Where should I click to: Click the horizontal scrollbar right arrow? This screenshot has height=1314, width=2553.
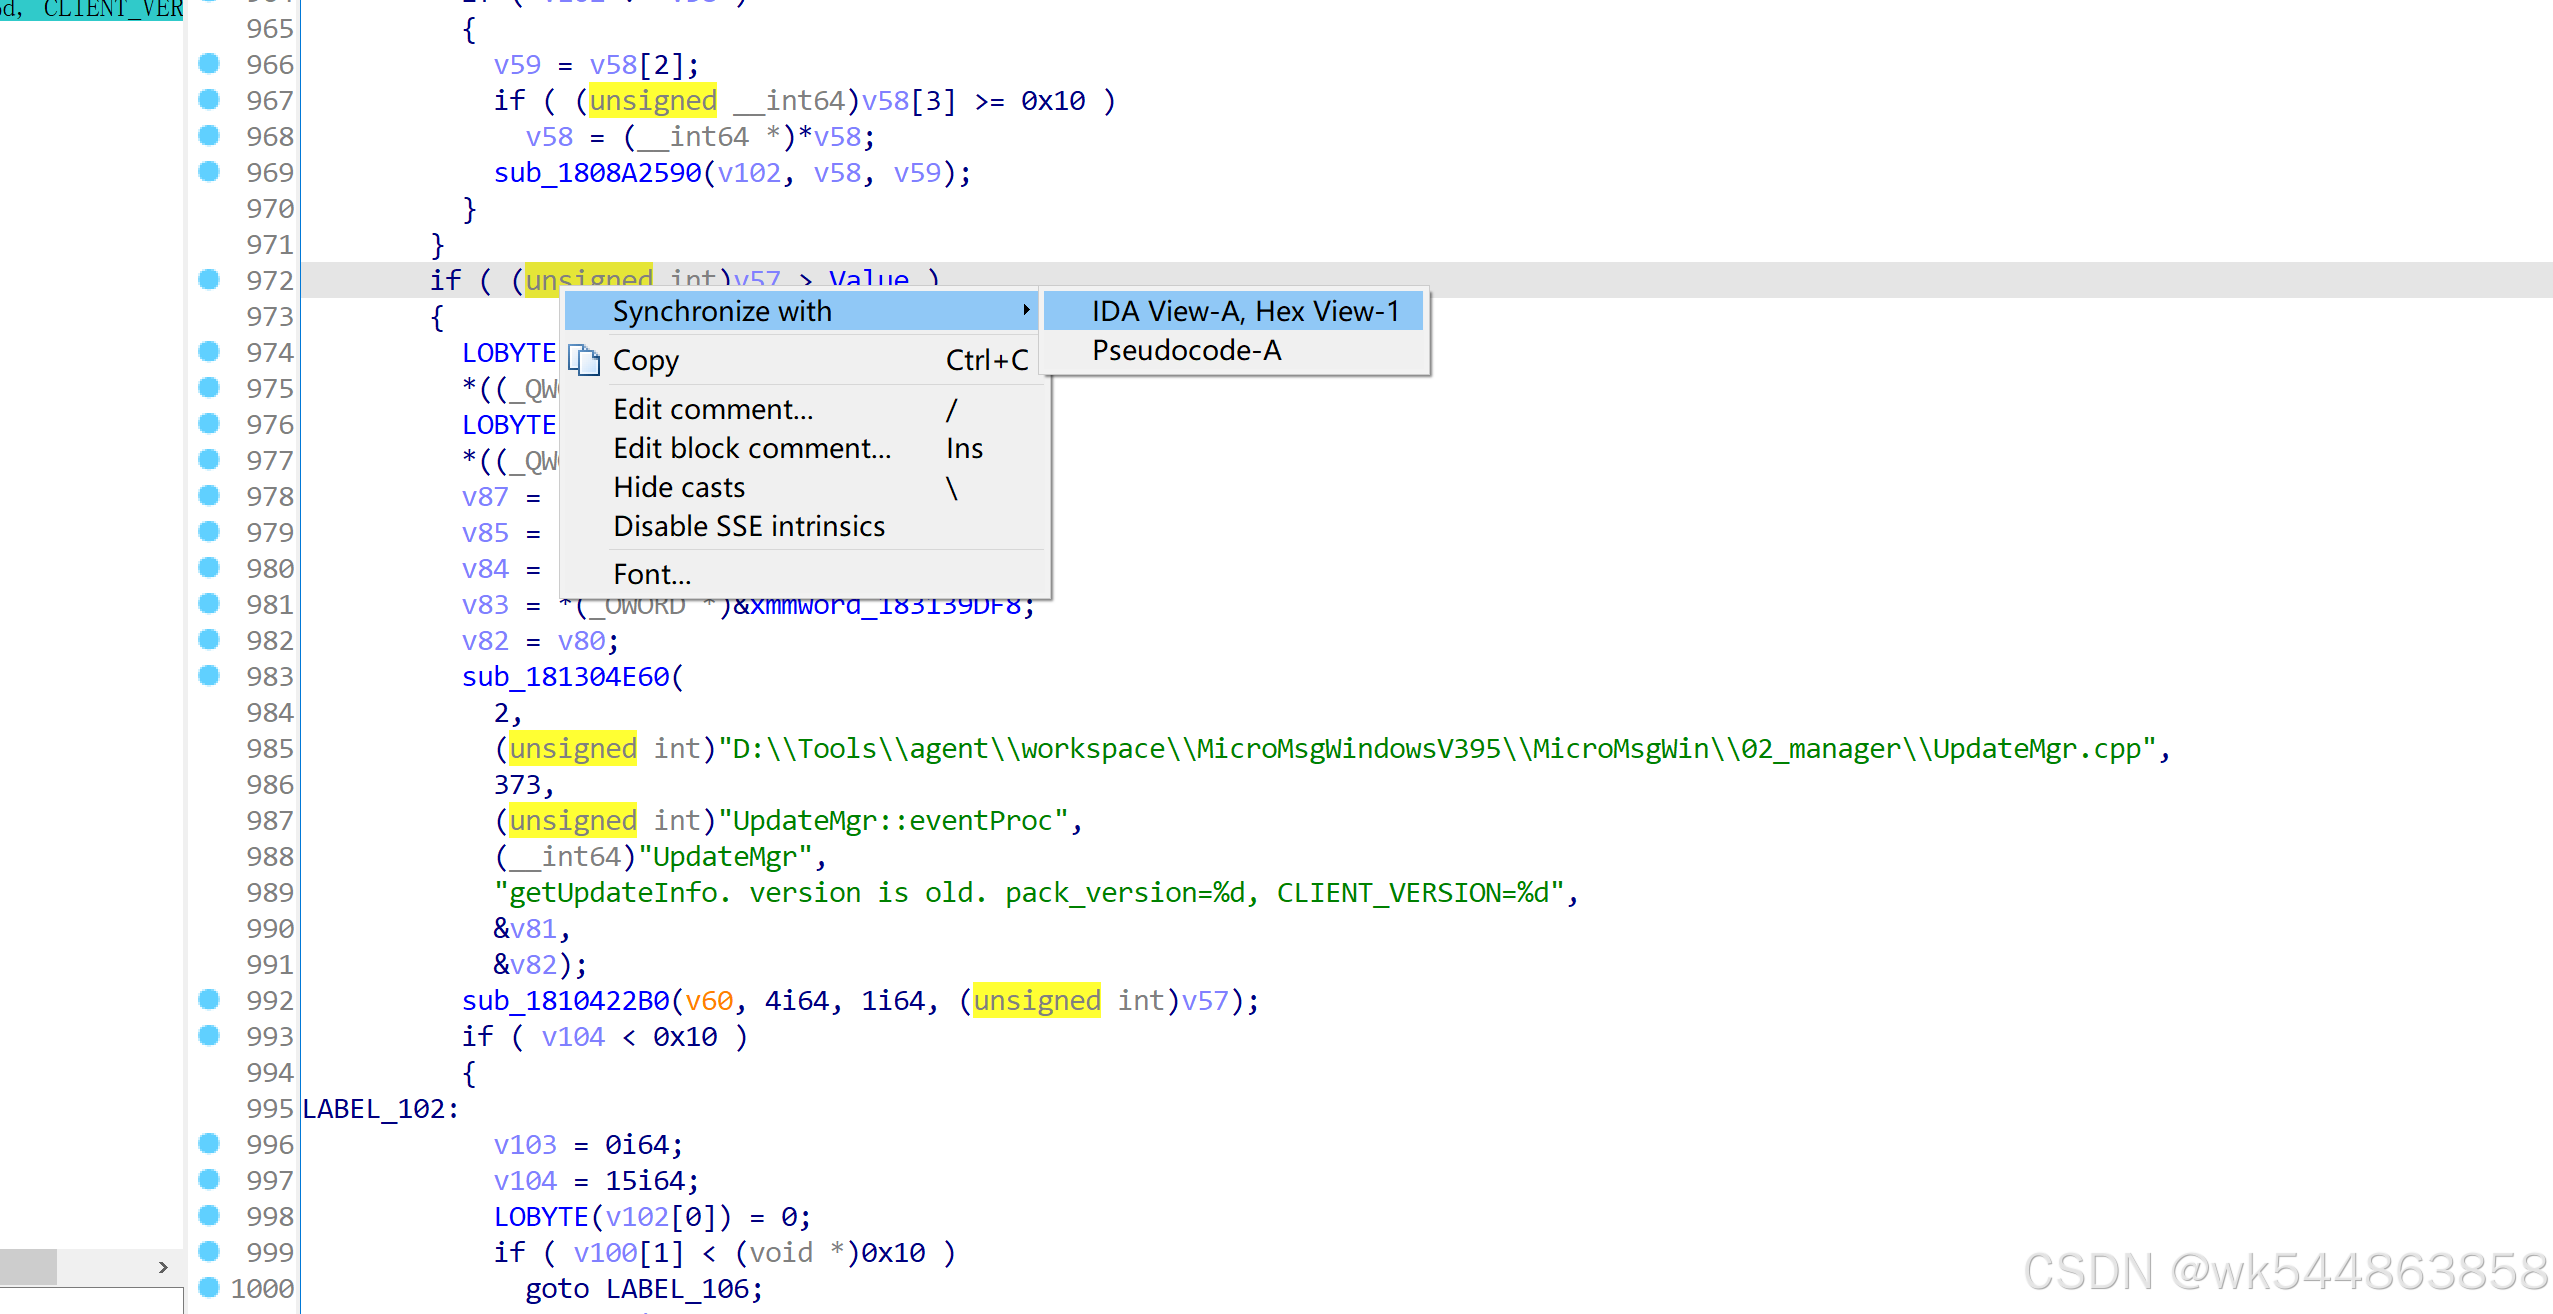[x=163, y=1267]
